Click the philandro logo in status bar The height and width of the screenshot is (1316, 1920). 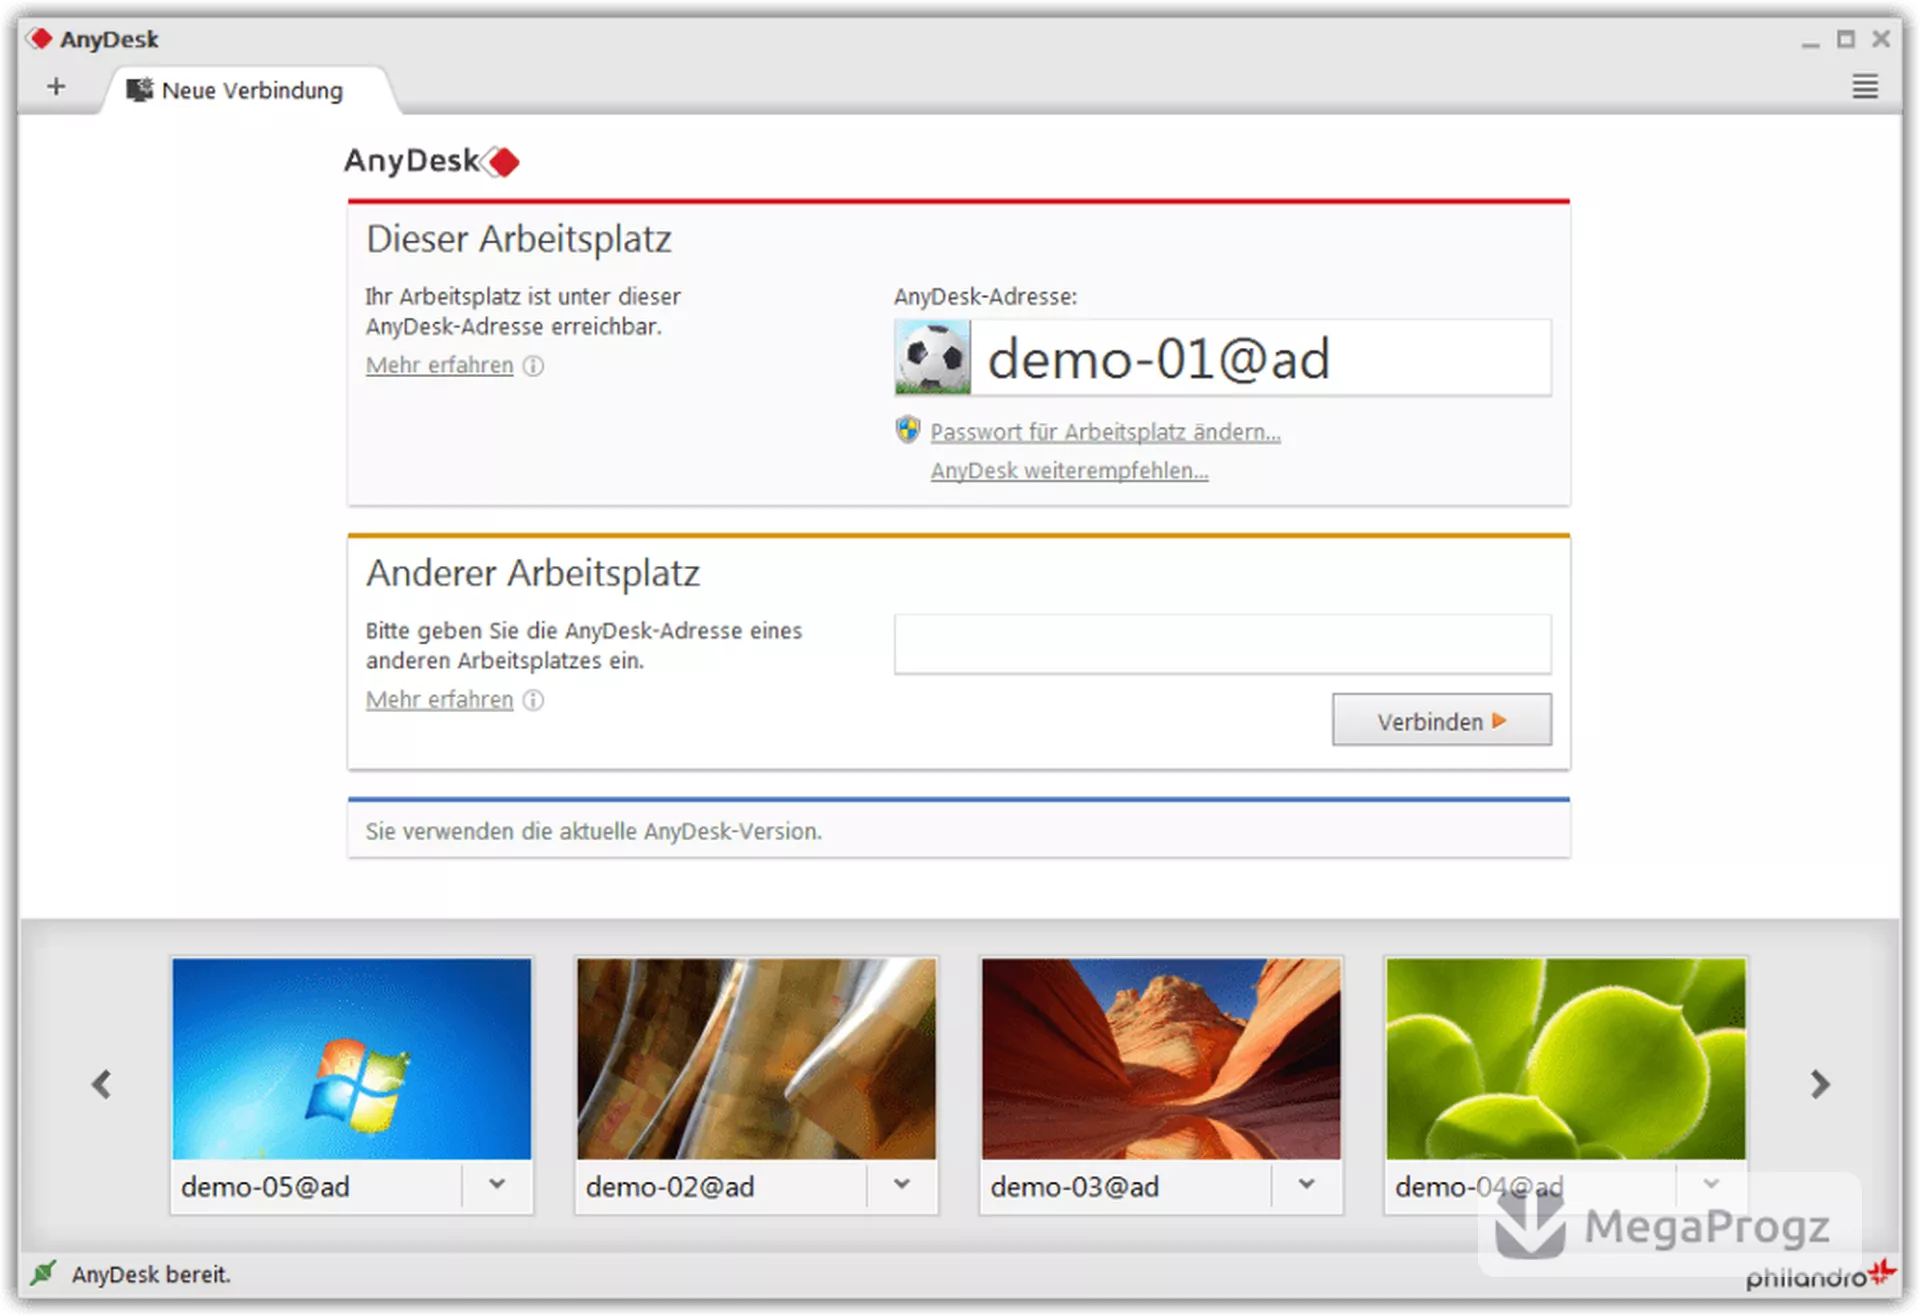pyautogui.click(x=1820, y=1276)
